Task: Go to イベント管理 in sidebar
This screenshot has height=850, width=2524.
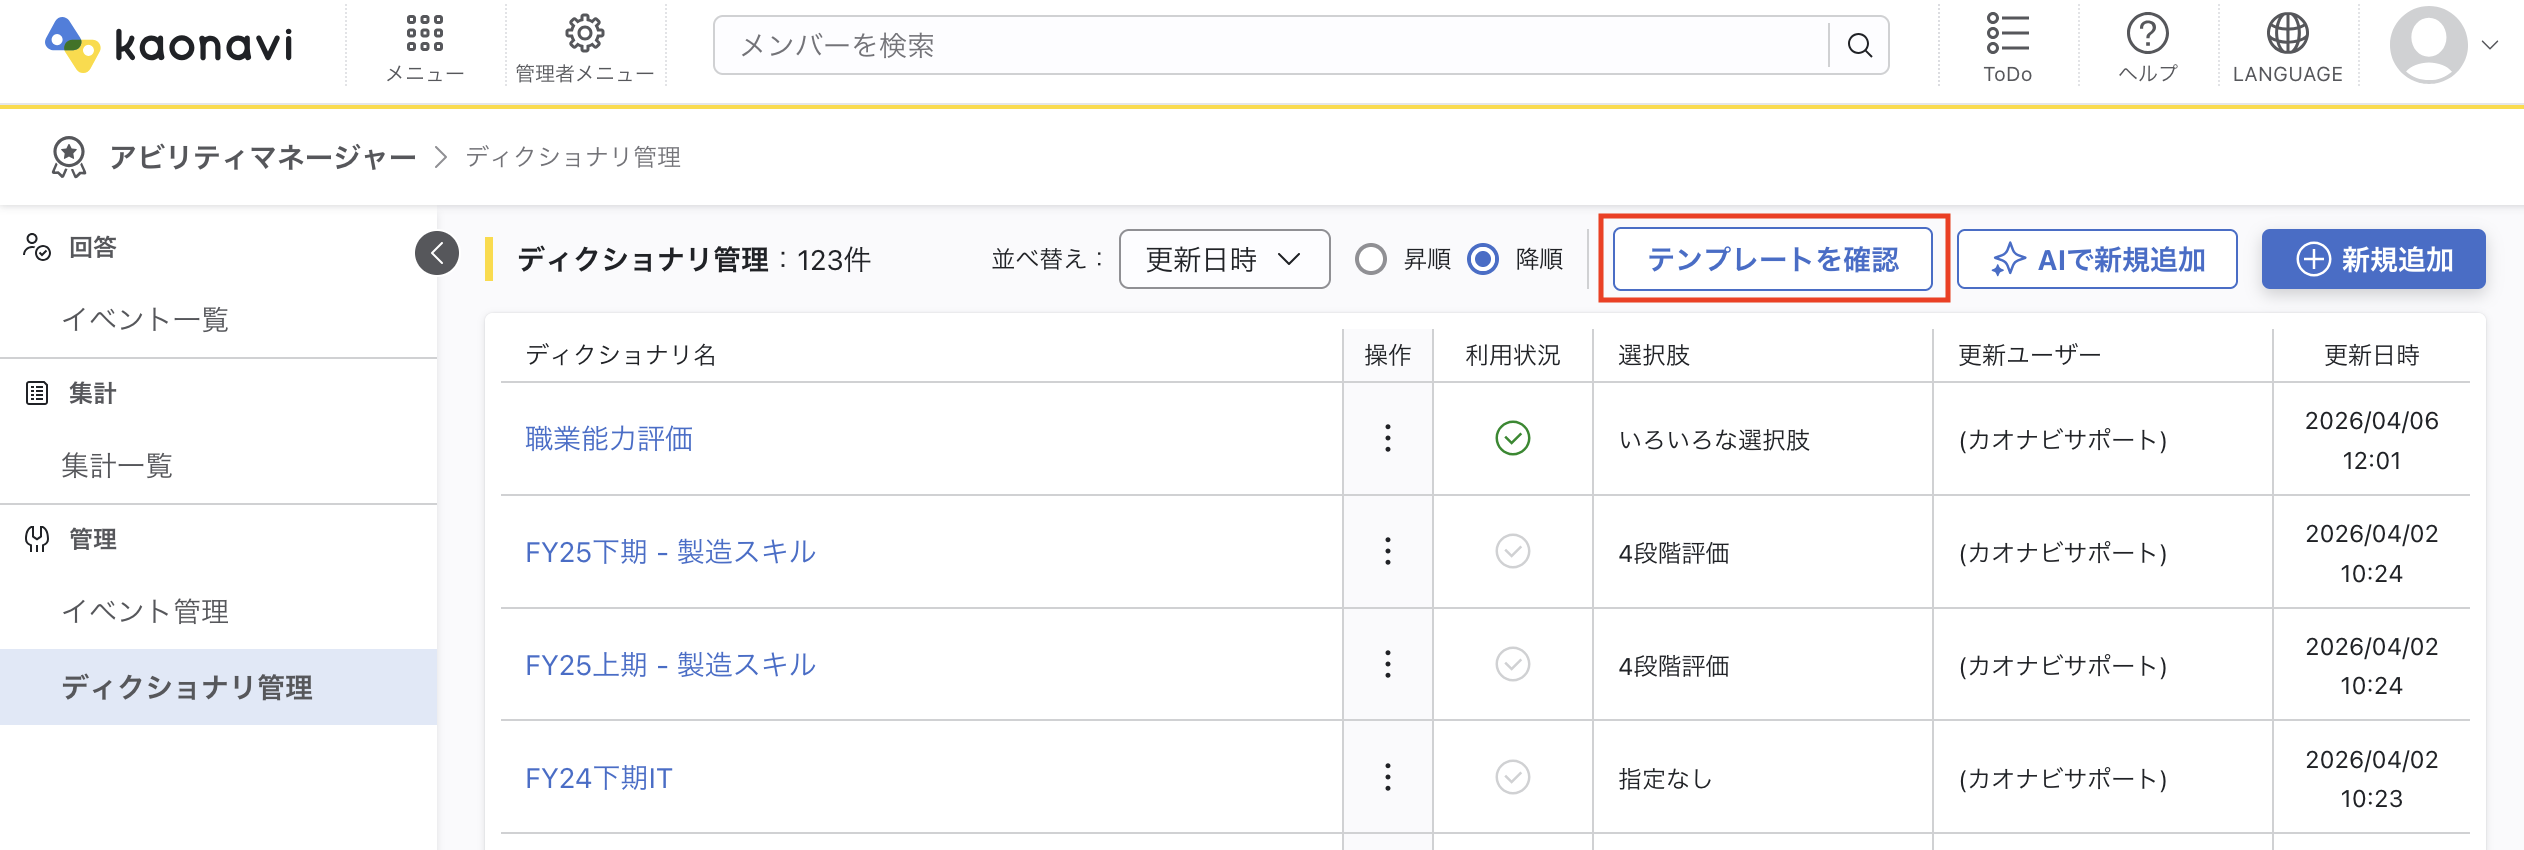Action: click(145, 611)
